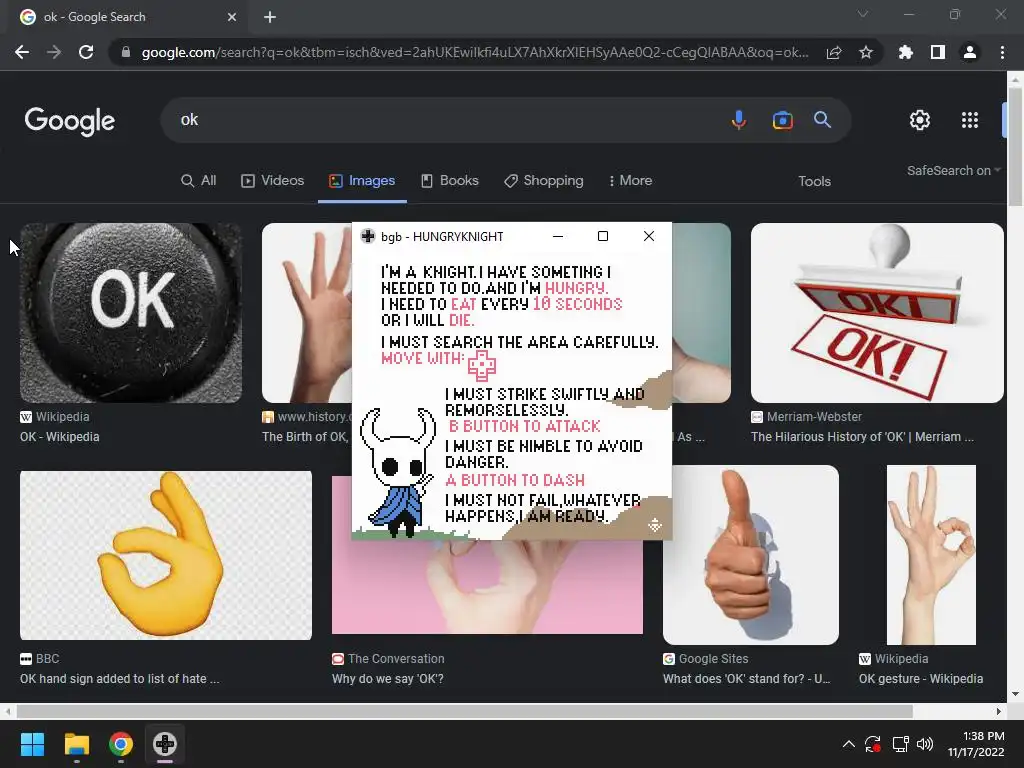
Task: Close the 'ok - Google Search' tab
Action: (x=232, y=17)
